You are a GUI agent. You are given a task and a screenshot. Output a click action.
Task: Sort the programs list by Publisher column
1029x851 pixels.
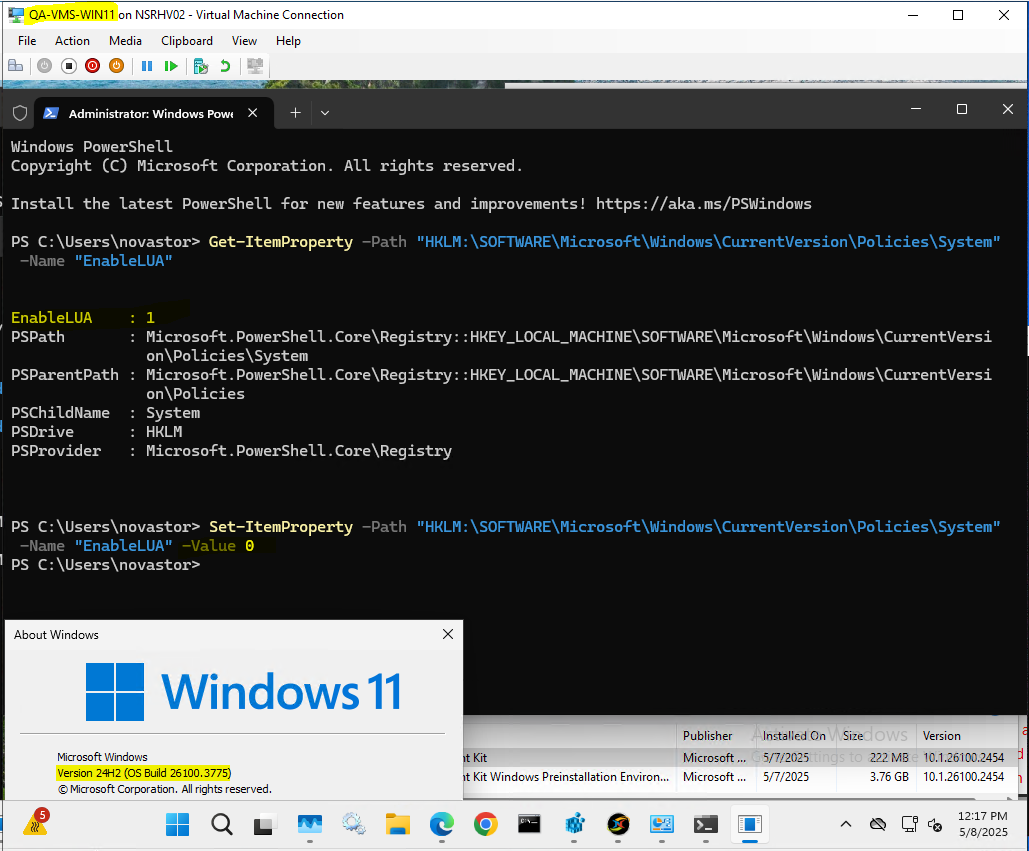(707, 736)
